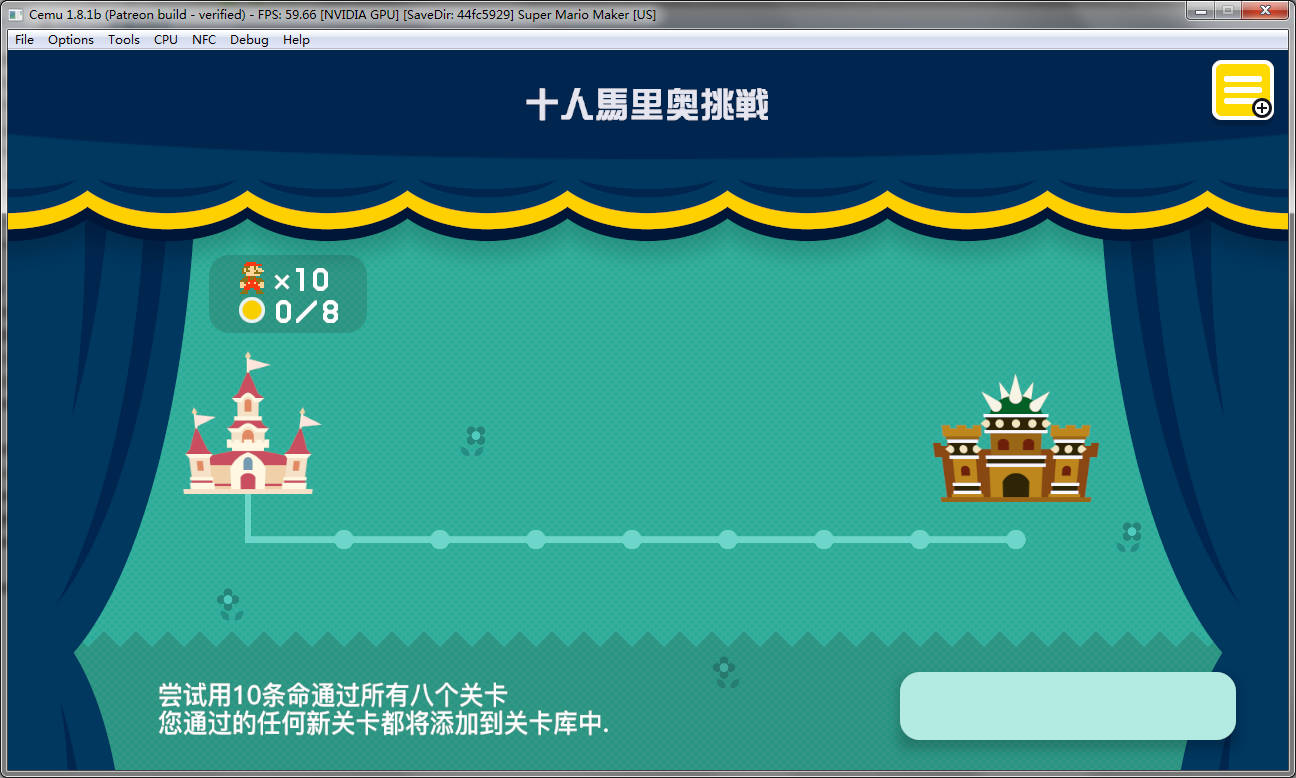Open the Debug menu

point(248,39)
